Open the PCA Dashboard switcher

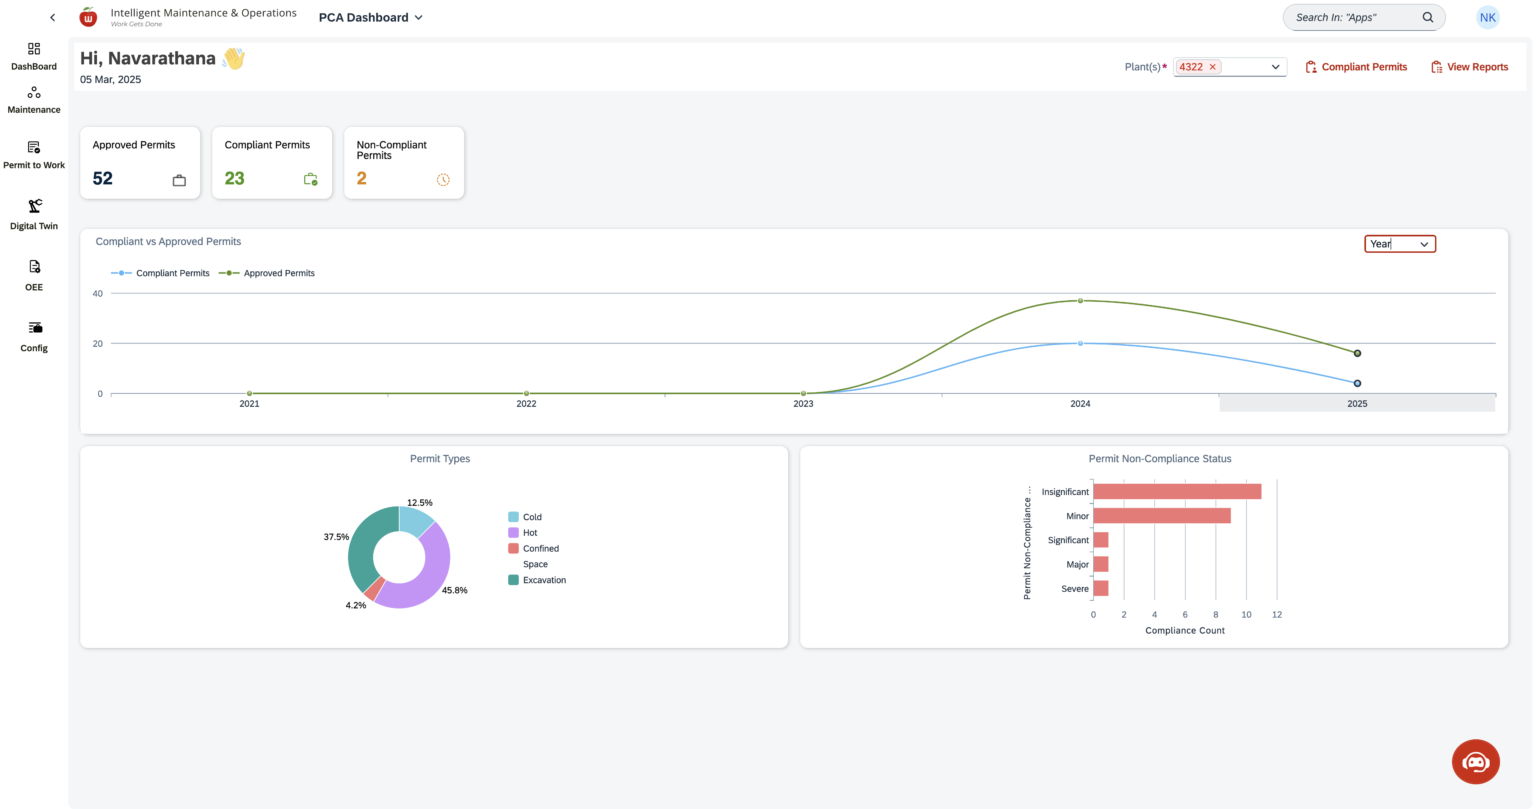[370, 17]
